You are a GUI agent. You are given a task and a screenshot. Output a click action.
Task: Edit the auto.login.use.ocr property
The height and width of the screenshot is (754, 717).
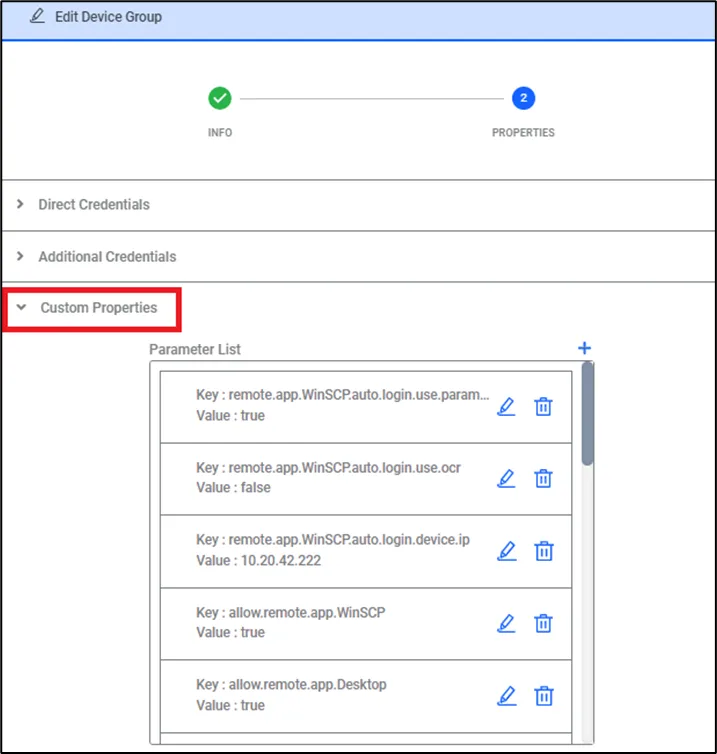pyautogui.click(x=506, y=478)
